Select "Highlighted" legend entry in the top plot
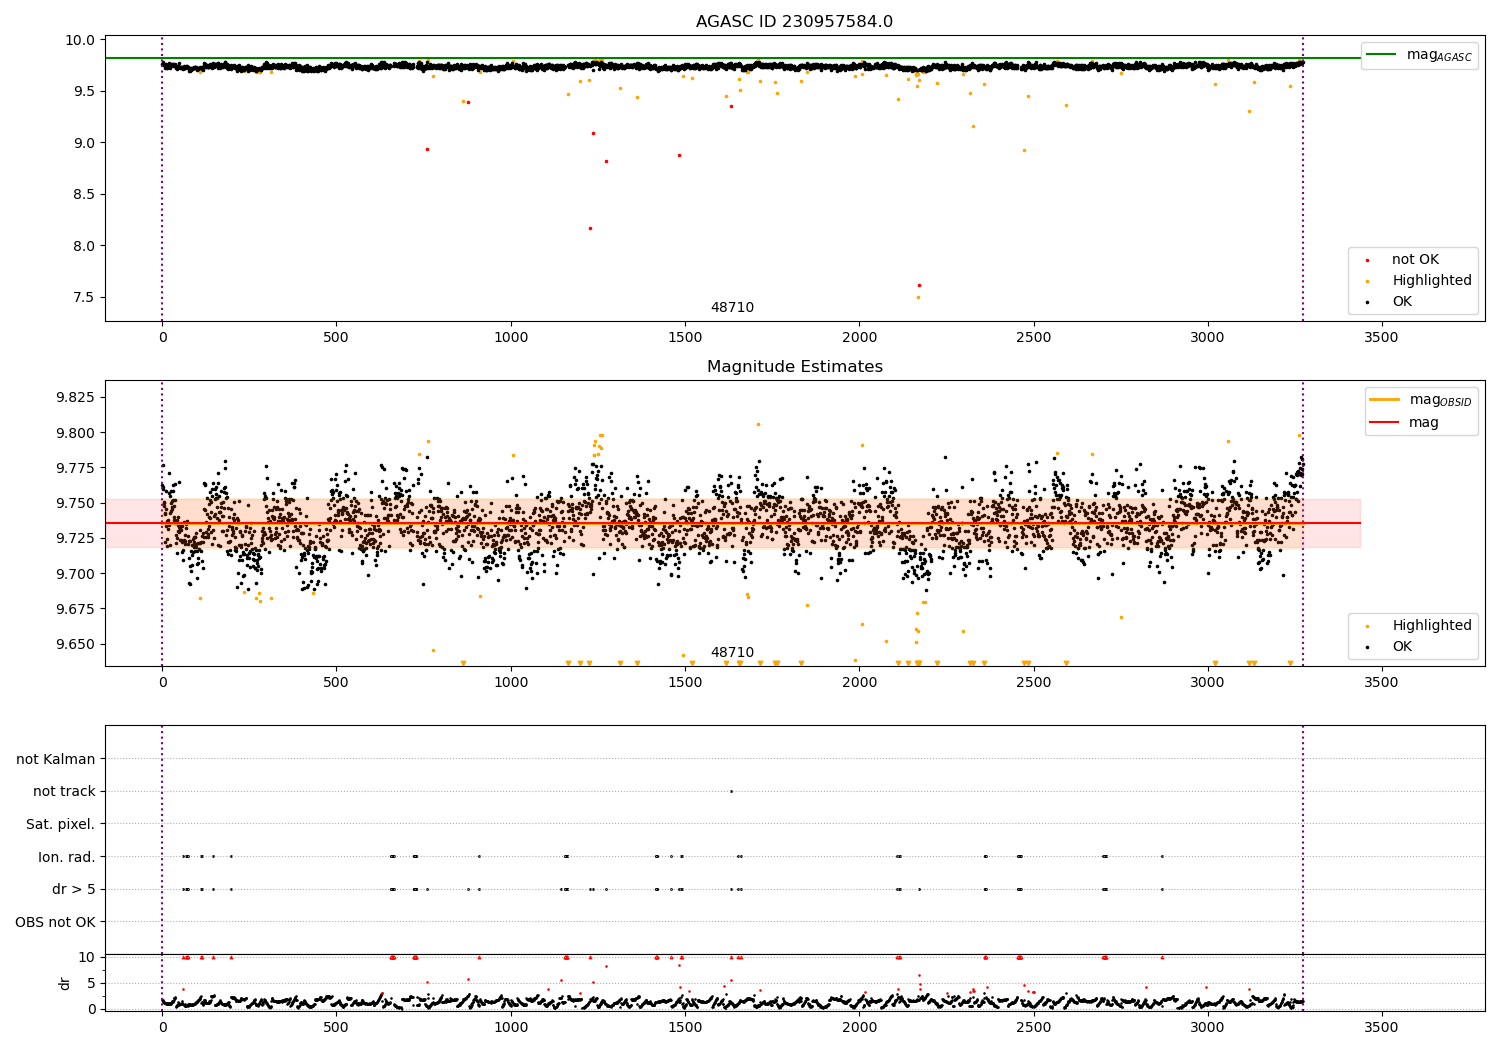 tap(1432, 281)
